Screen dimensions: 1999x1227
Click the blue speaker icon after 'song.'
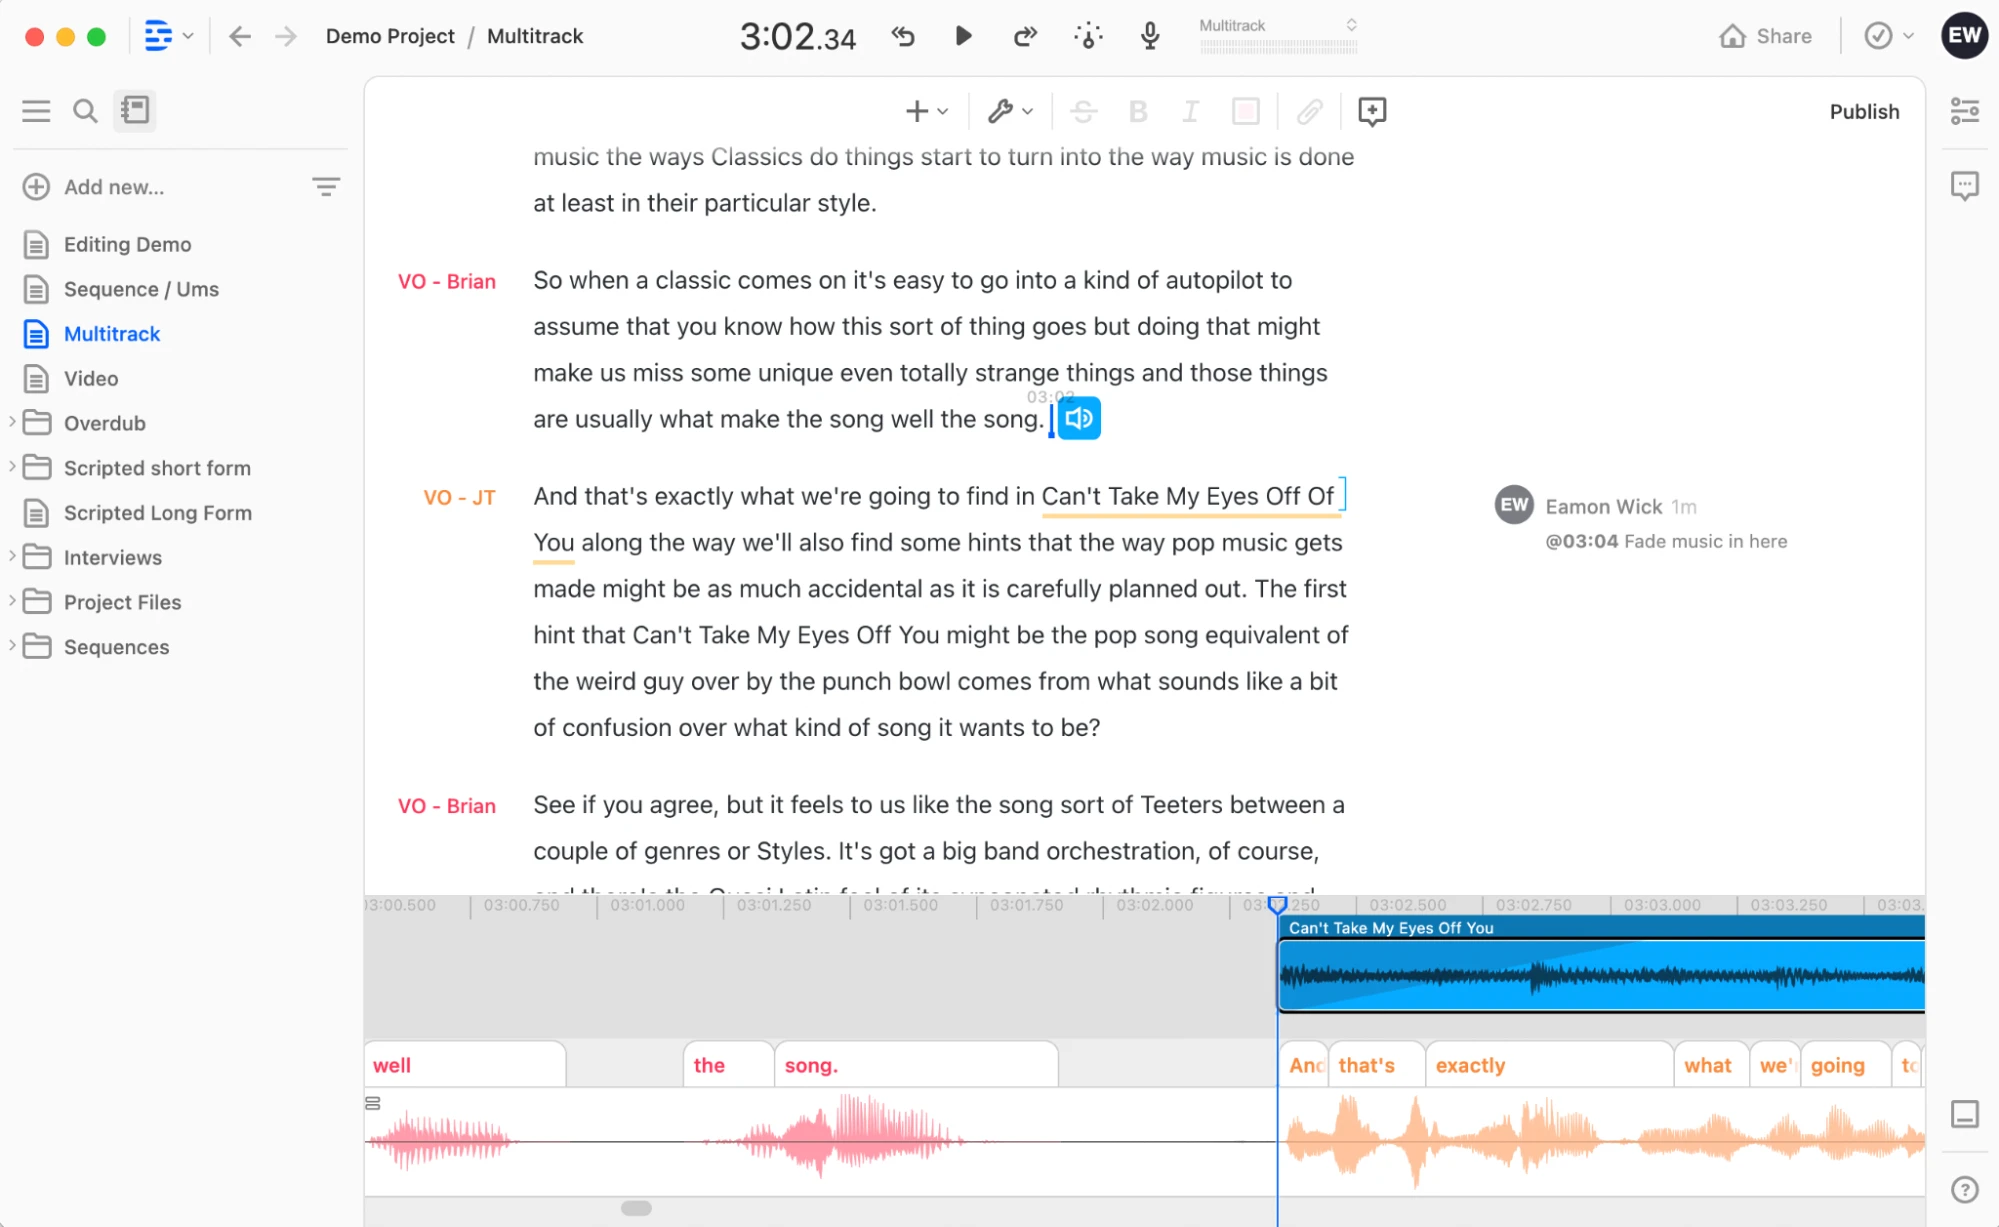(x=1078, y=418)
